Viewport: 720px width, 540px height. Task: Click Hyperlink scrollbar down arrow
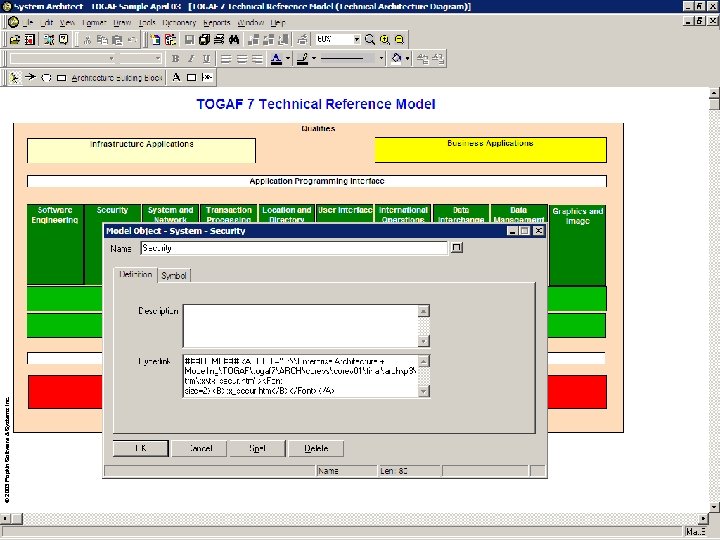(424, 391)
